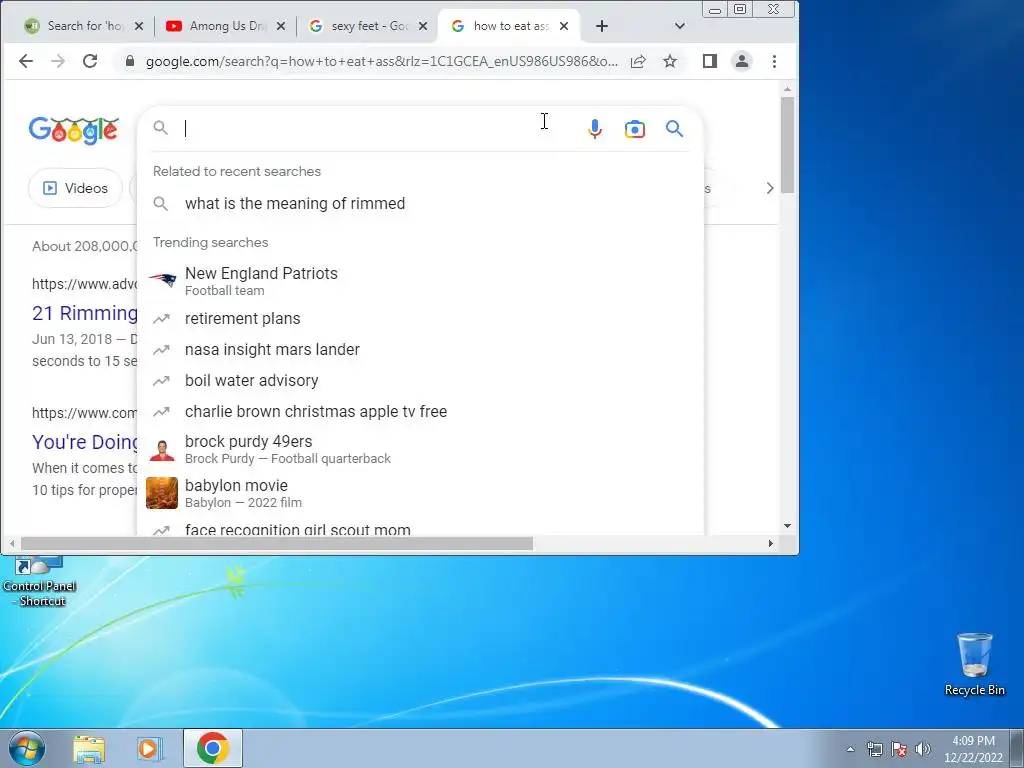Open the Chrome profile avatar

742,61
